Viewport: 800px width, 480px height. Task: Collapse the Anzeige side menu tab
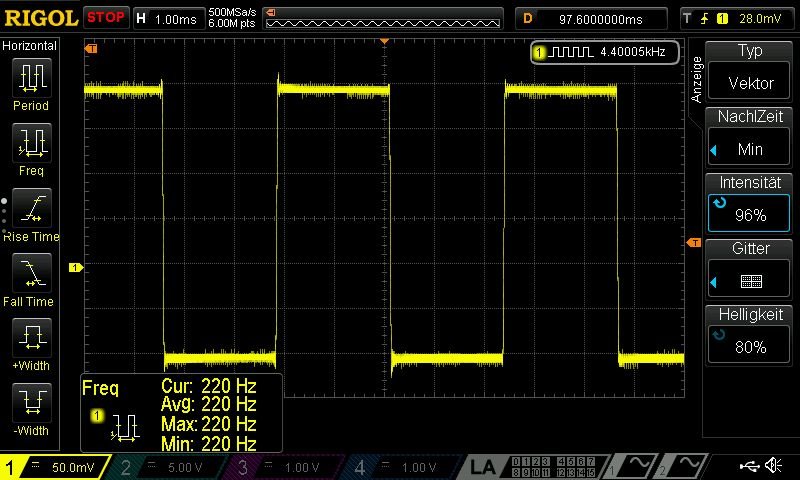(x=696, y=80)
